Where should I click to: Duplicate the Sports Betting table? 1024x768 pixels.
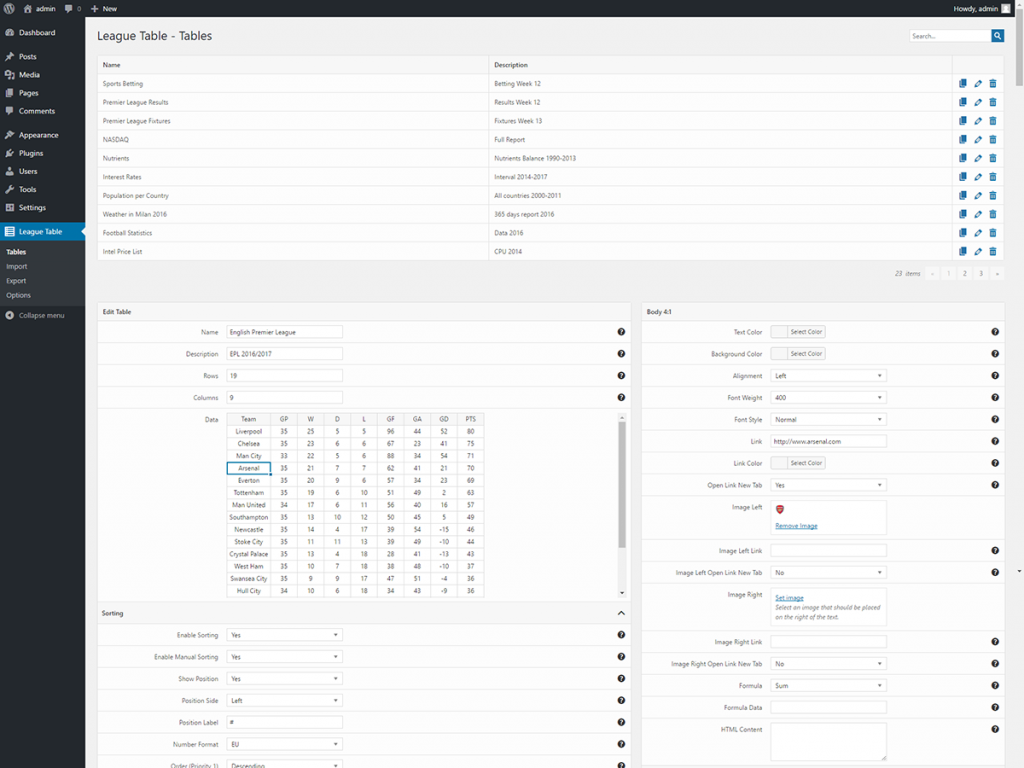point(962,84)
